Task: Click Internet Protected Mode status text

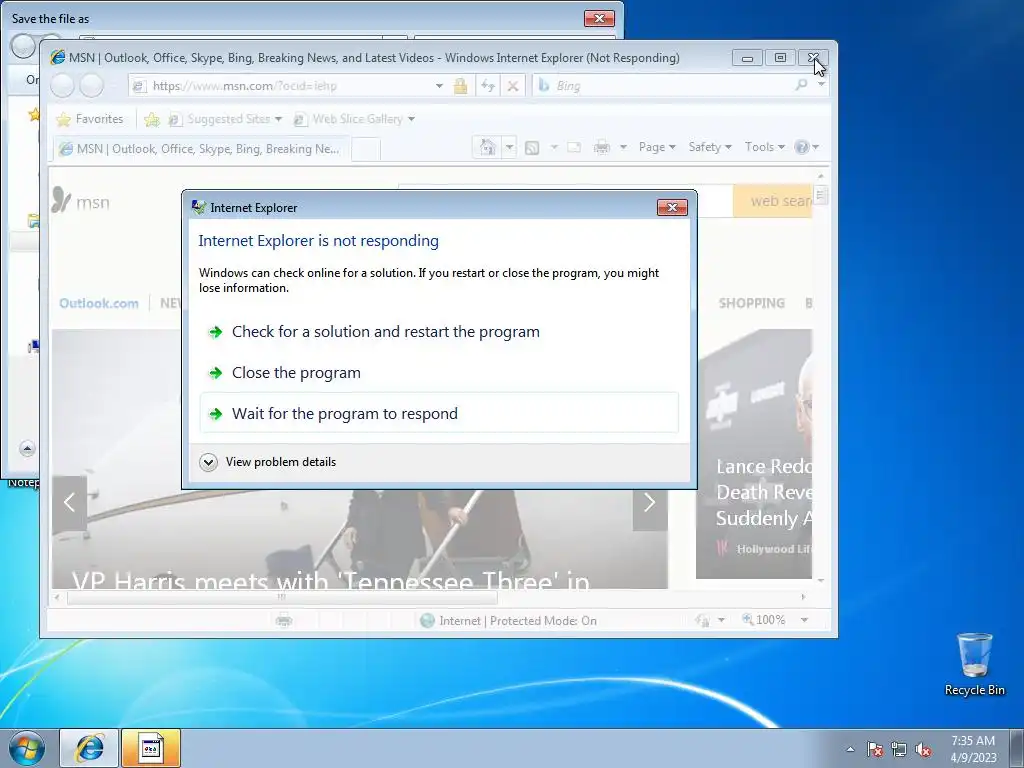Action: [x=518, y=620]
